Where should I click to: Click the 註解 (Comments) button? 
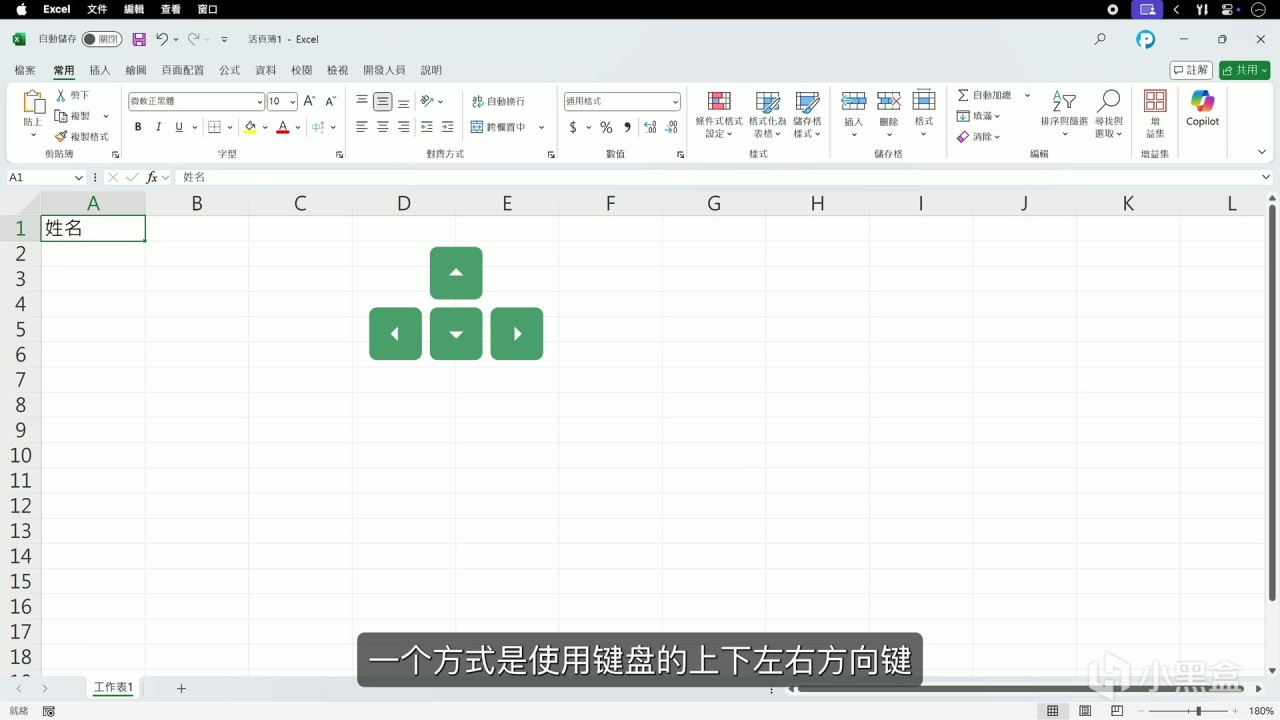coord(1191,70)
